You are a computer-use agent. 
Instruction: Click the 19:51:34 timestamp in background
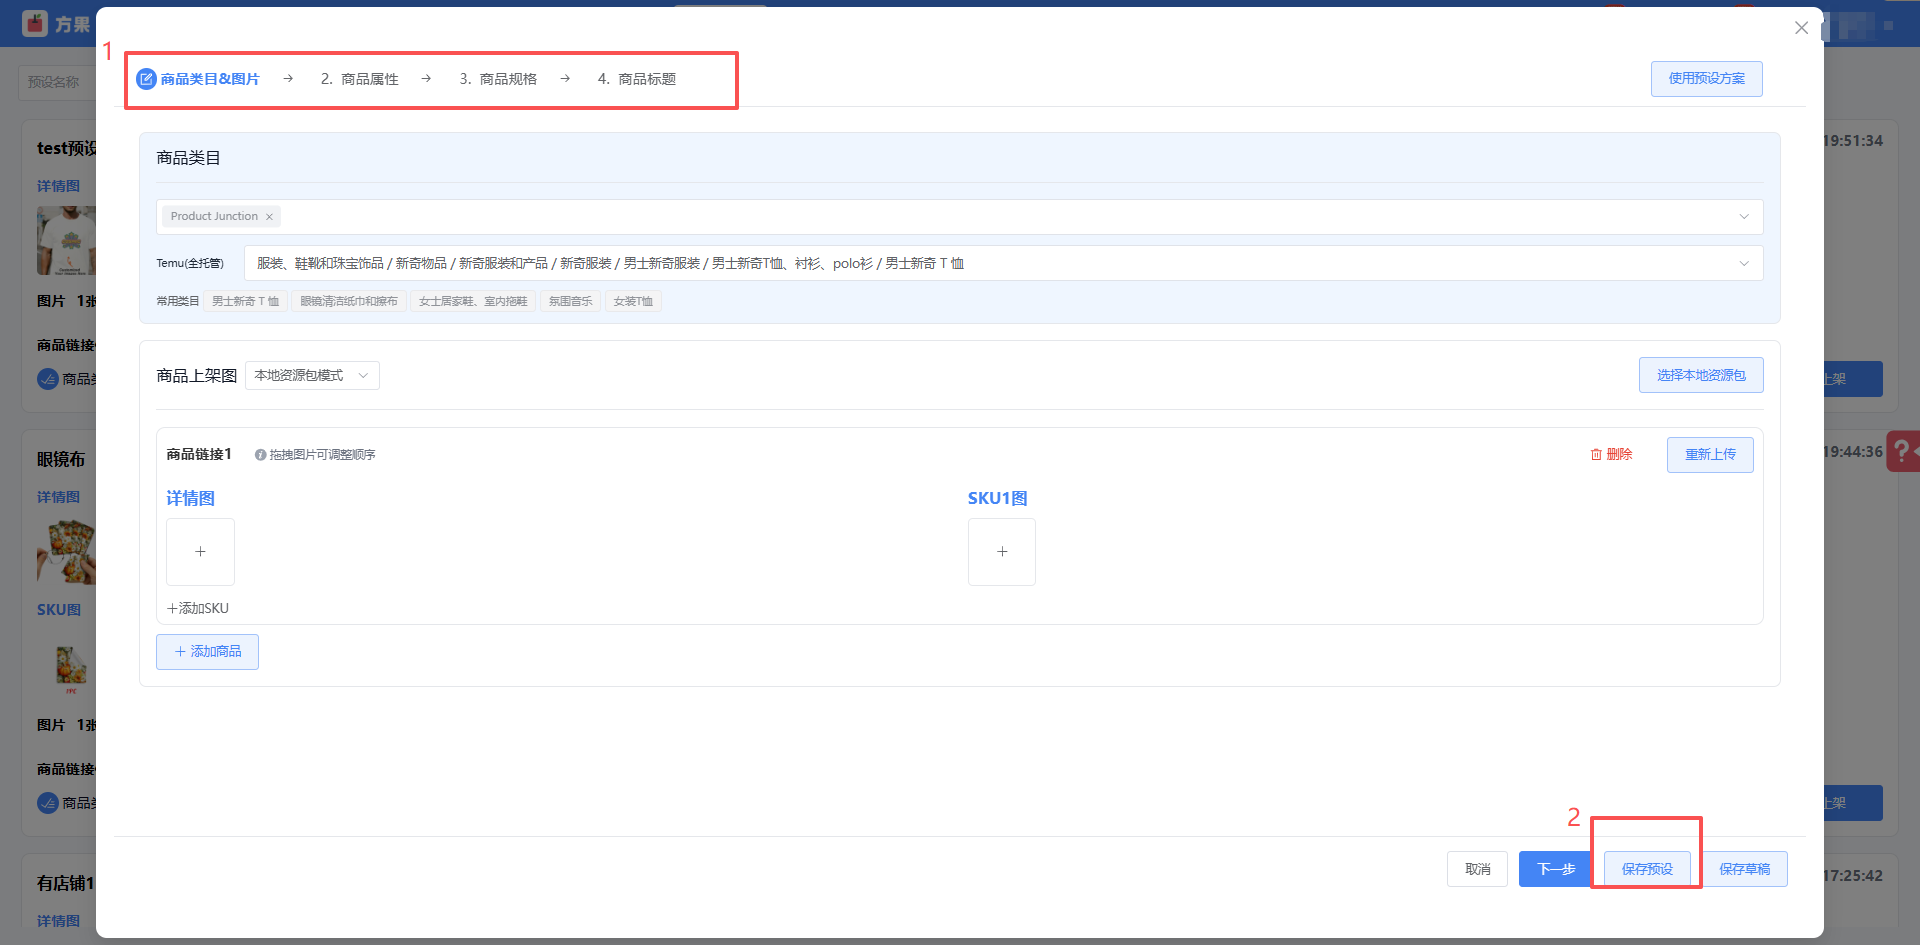[1853, 141]
